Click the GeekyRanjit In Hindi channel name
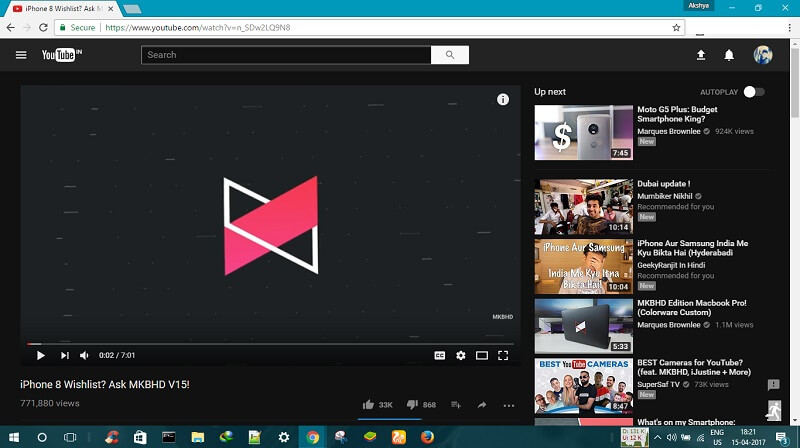This screenshot has height=448, width=800. click(x=671, y=265)
